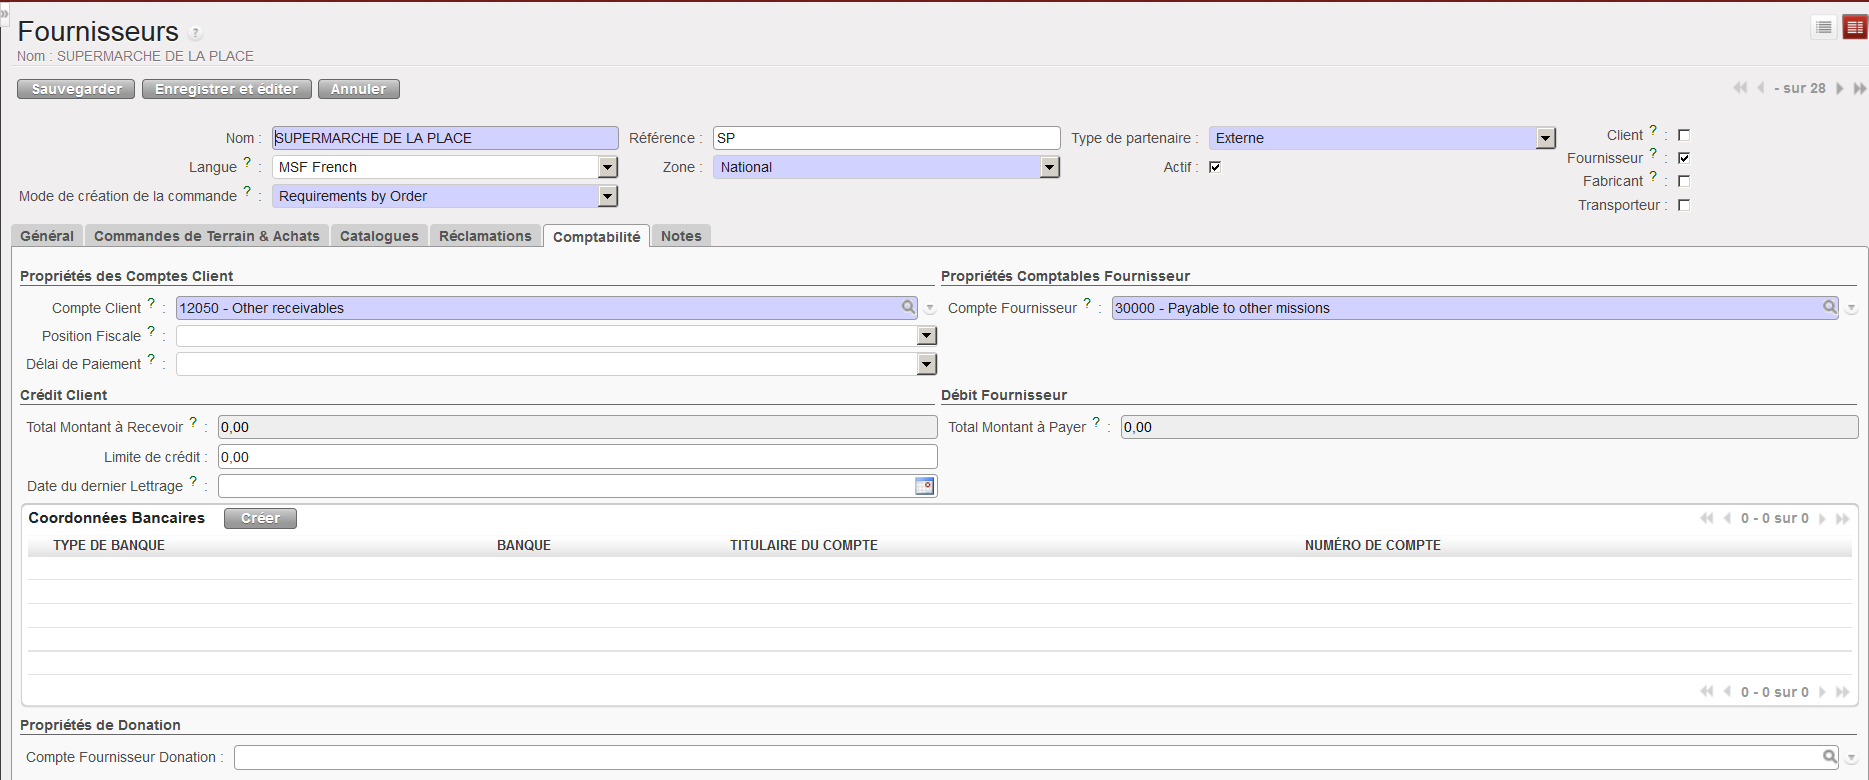Click help icon next to Fournisseurs title
The height and width of the screenshot is (780, 1869).
pos(196,33)
